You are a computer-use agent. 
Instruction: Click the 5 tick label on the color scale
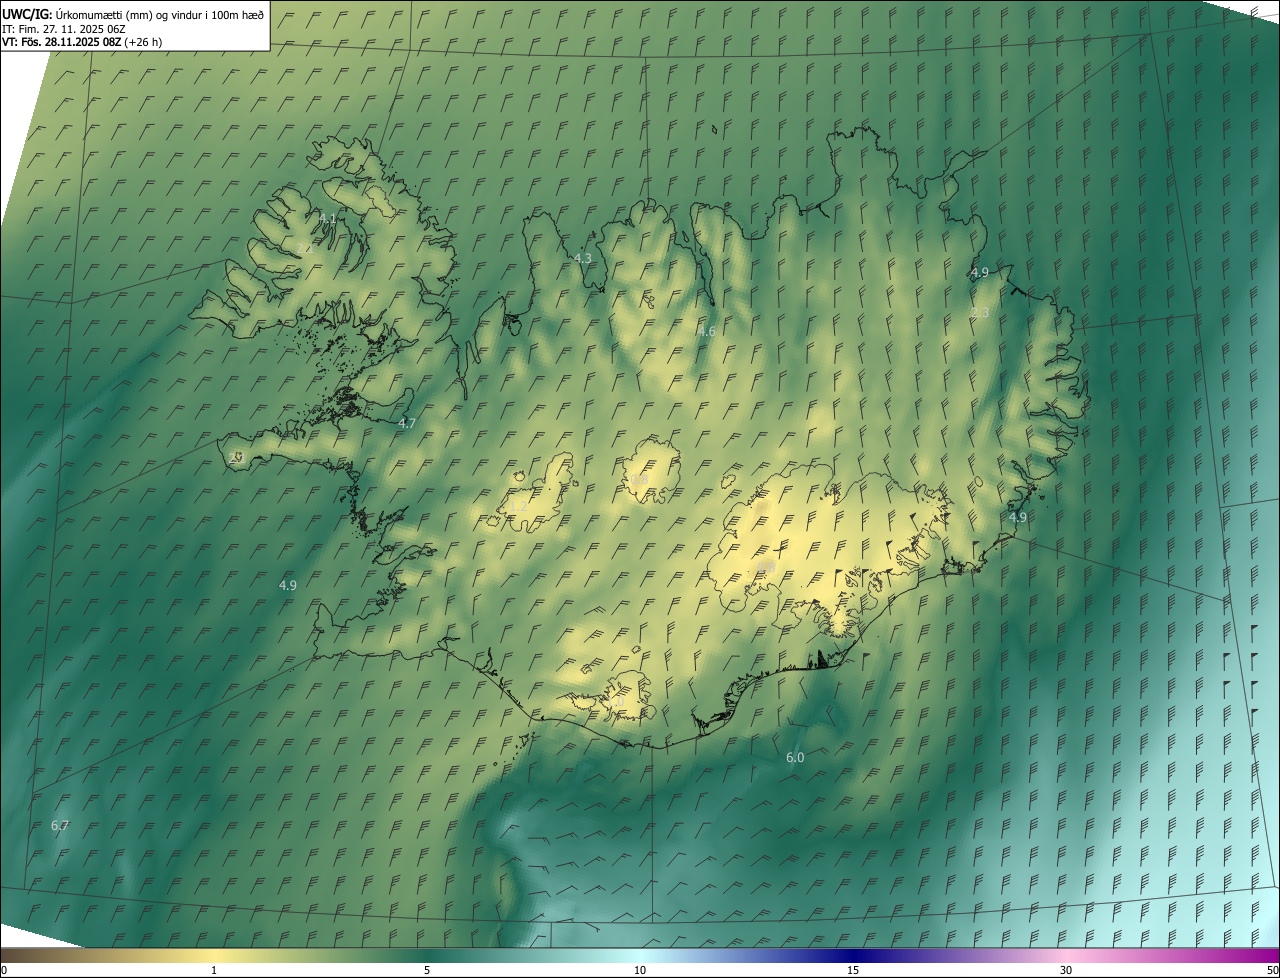pos(427,970)
